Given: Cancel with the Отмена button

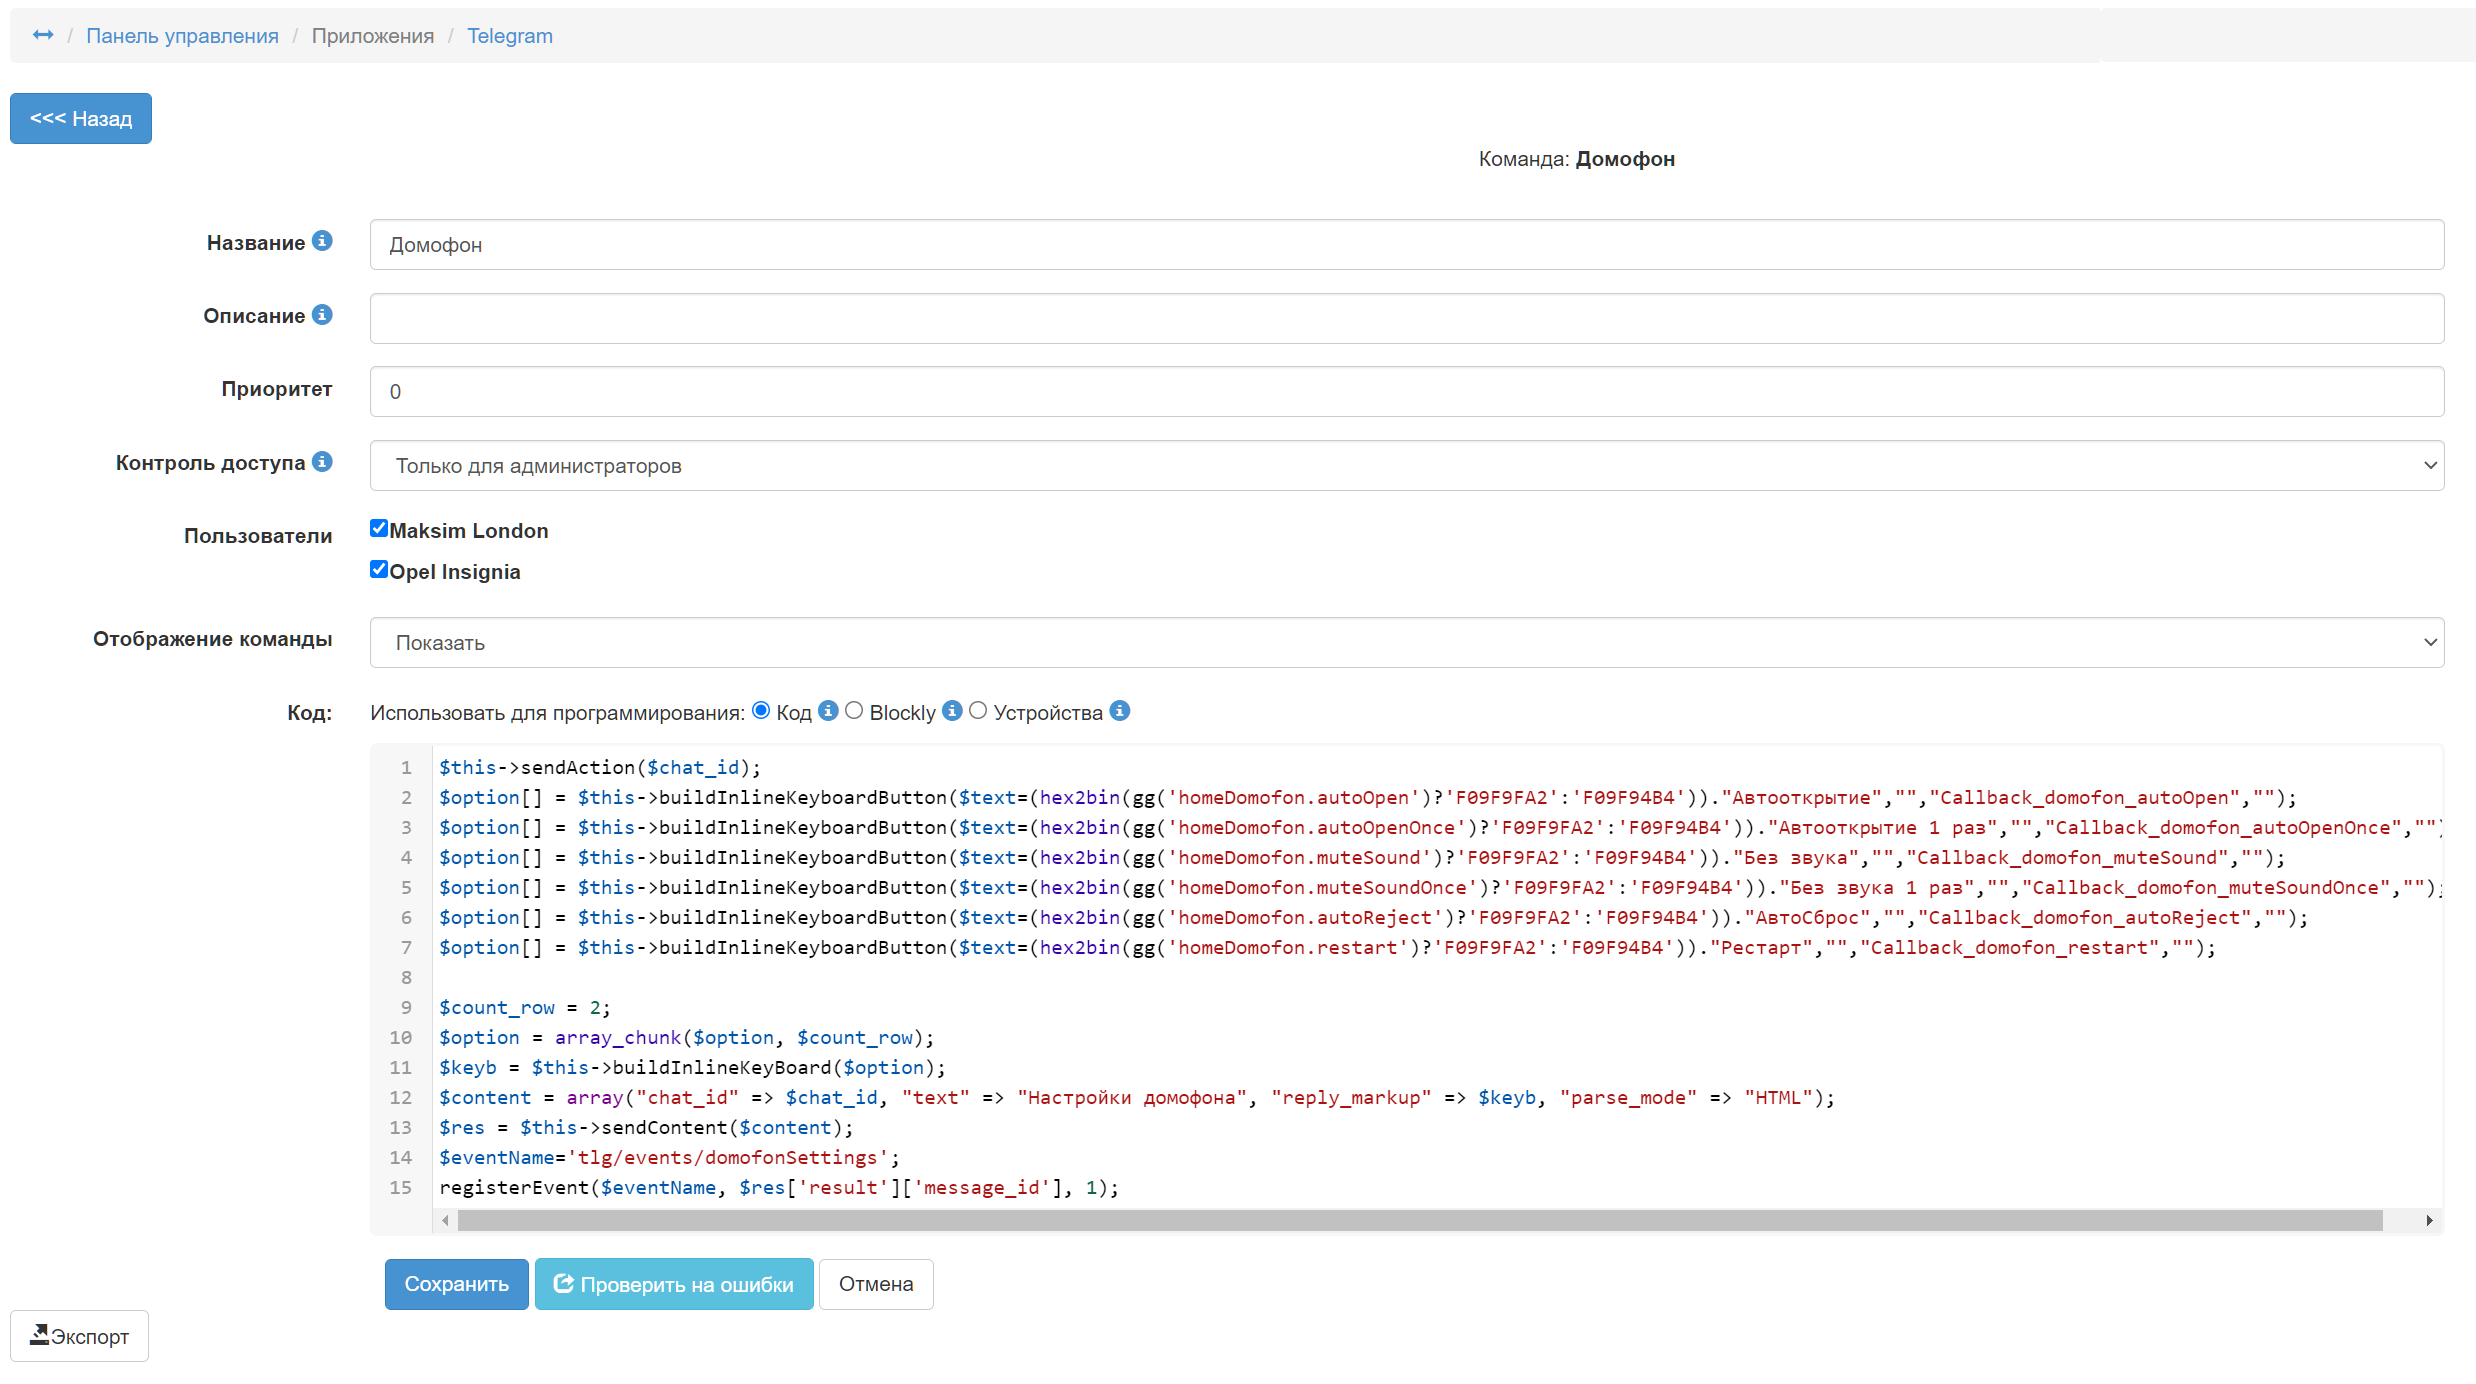Looking at the screenshot, I should pos(876,1284).
